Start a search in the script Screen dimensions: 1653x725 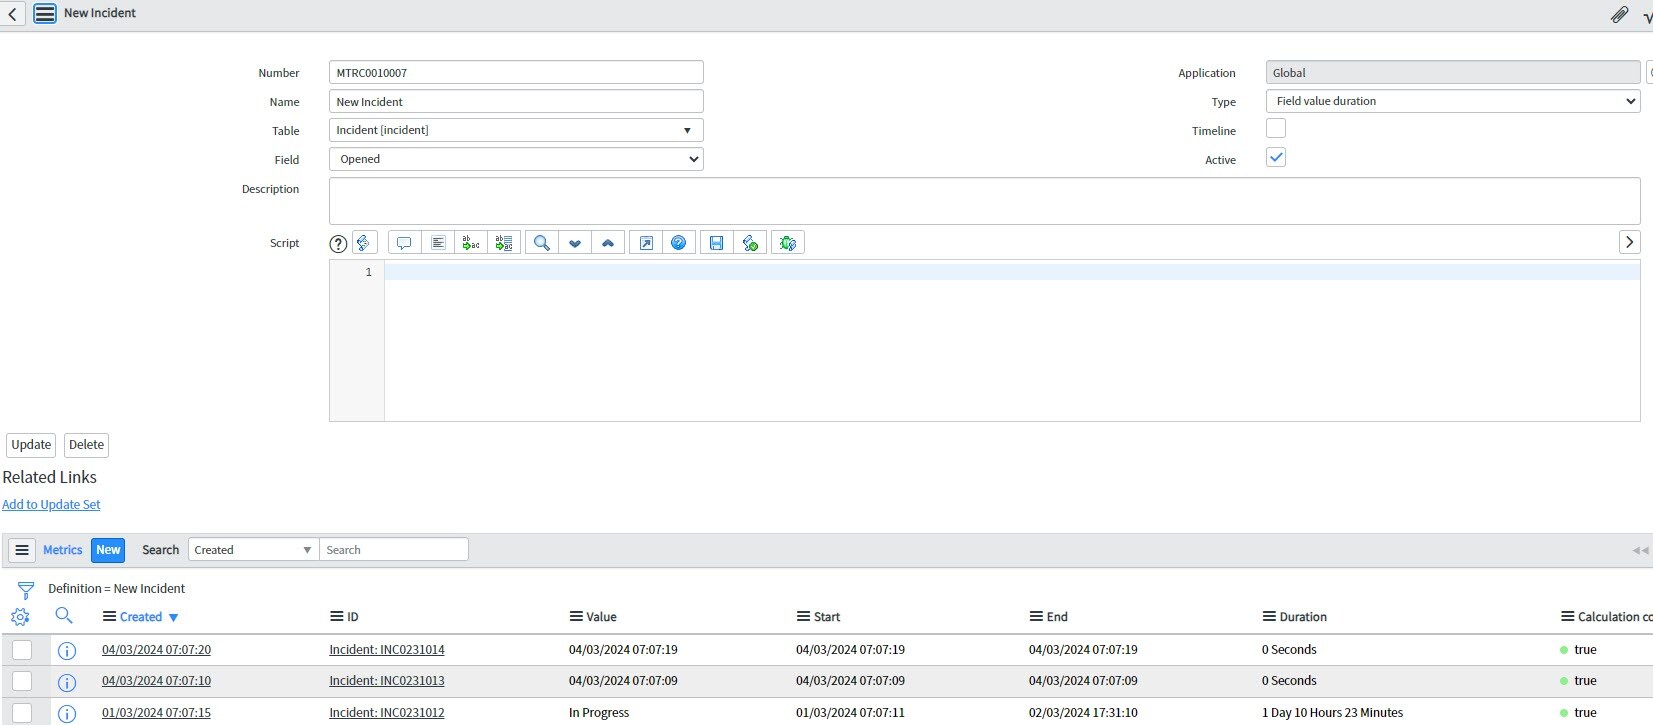(x=542, y=243)
